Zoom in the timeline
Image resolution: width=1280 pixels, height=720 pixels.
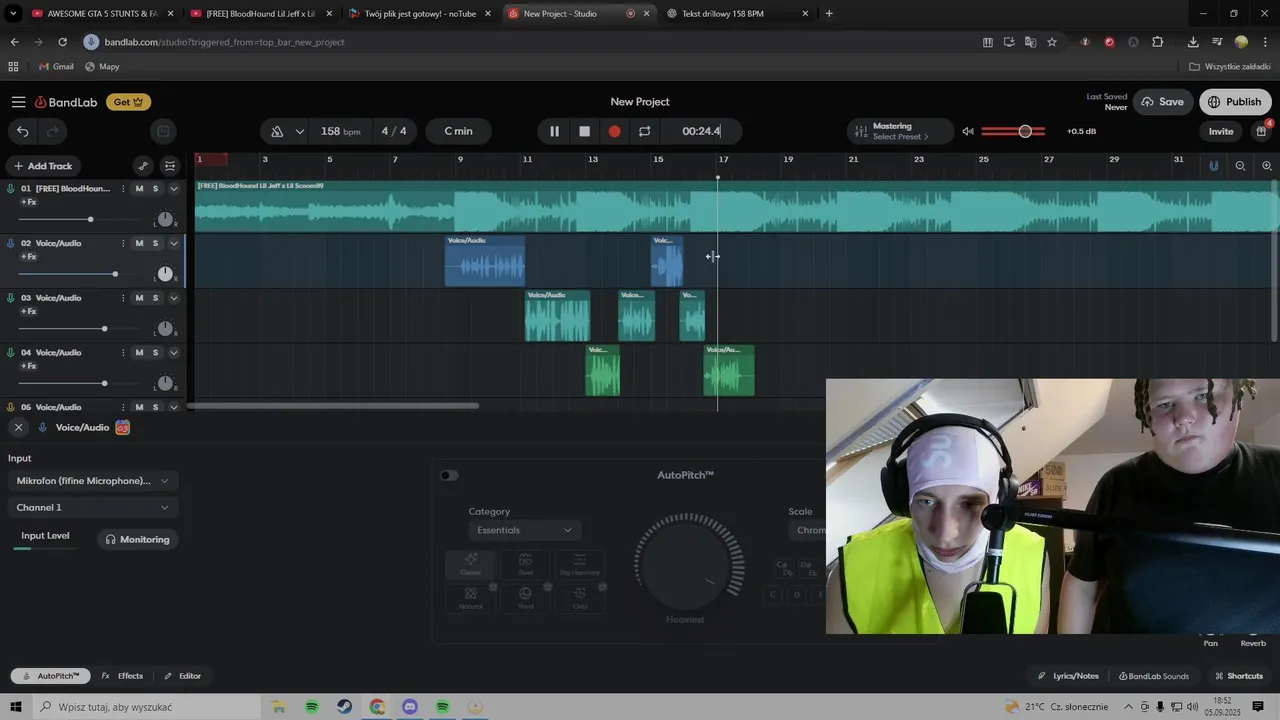1267,166
